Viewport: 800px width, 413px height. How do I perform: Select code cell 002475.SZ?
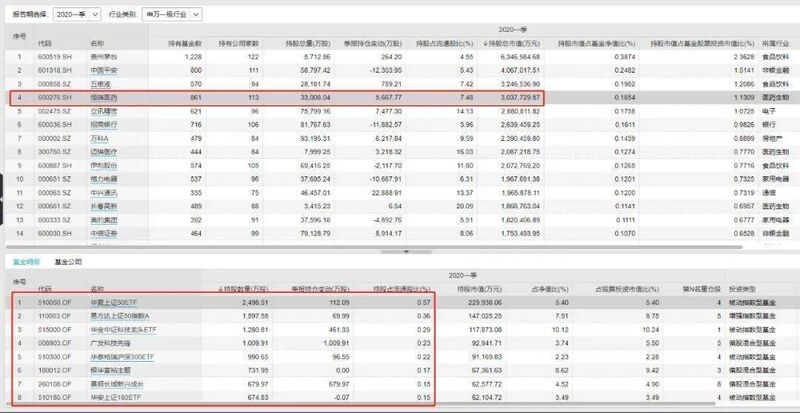click(53, 111)
